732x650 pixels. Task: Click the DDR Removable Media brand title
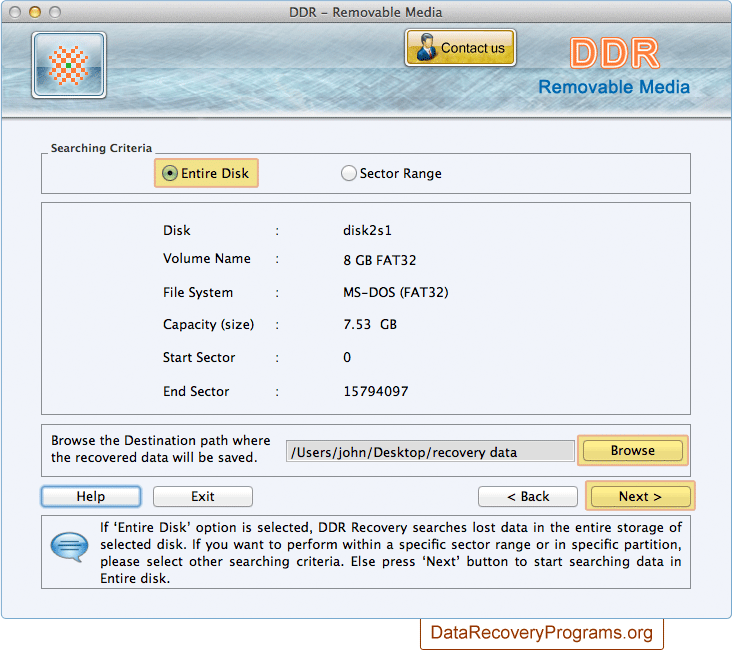(x=614, y=66)
